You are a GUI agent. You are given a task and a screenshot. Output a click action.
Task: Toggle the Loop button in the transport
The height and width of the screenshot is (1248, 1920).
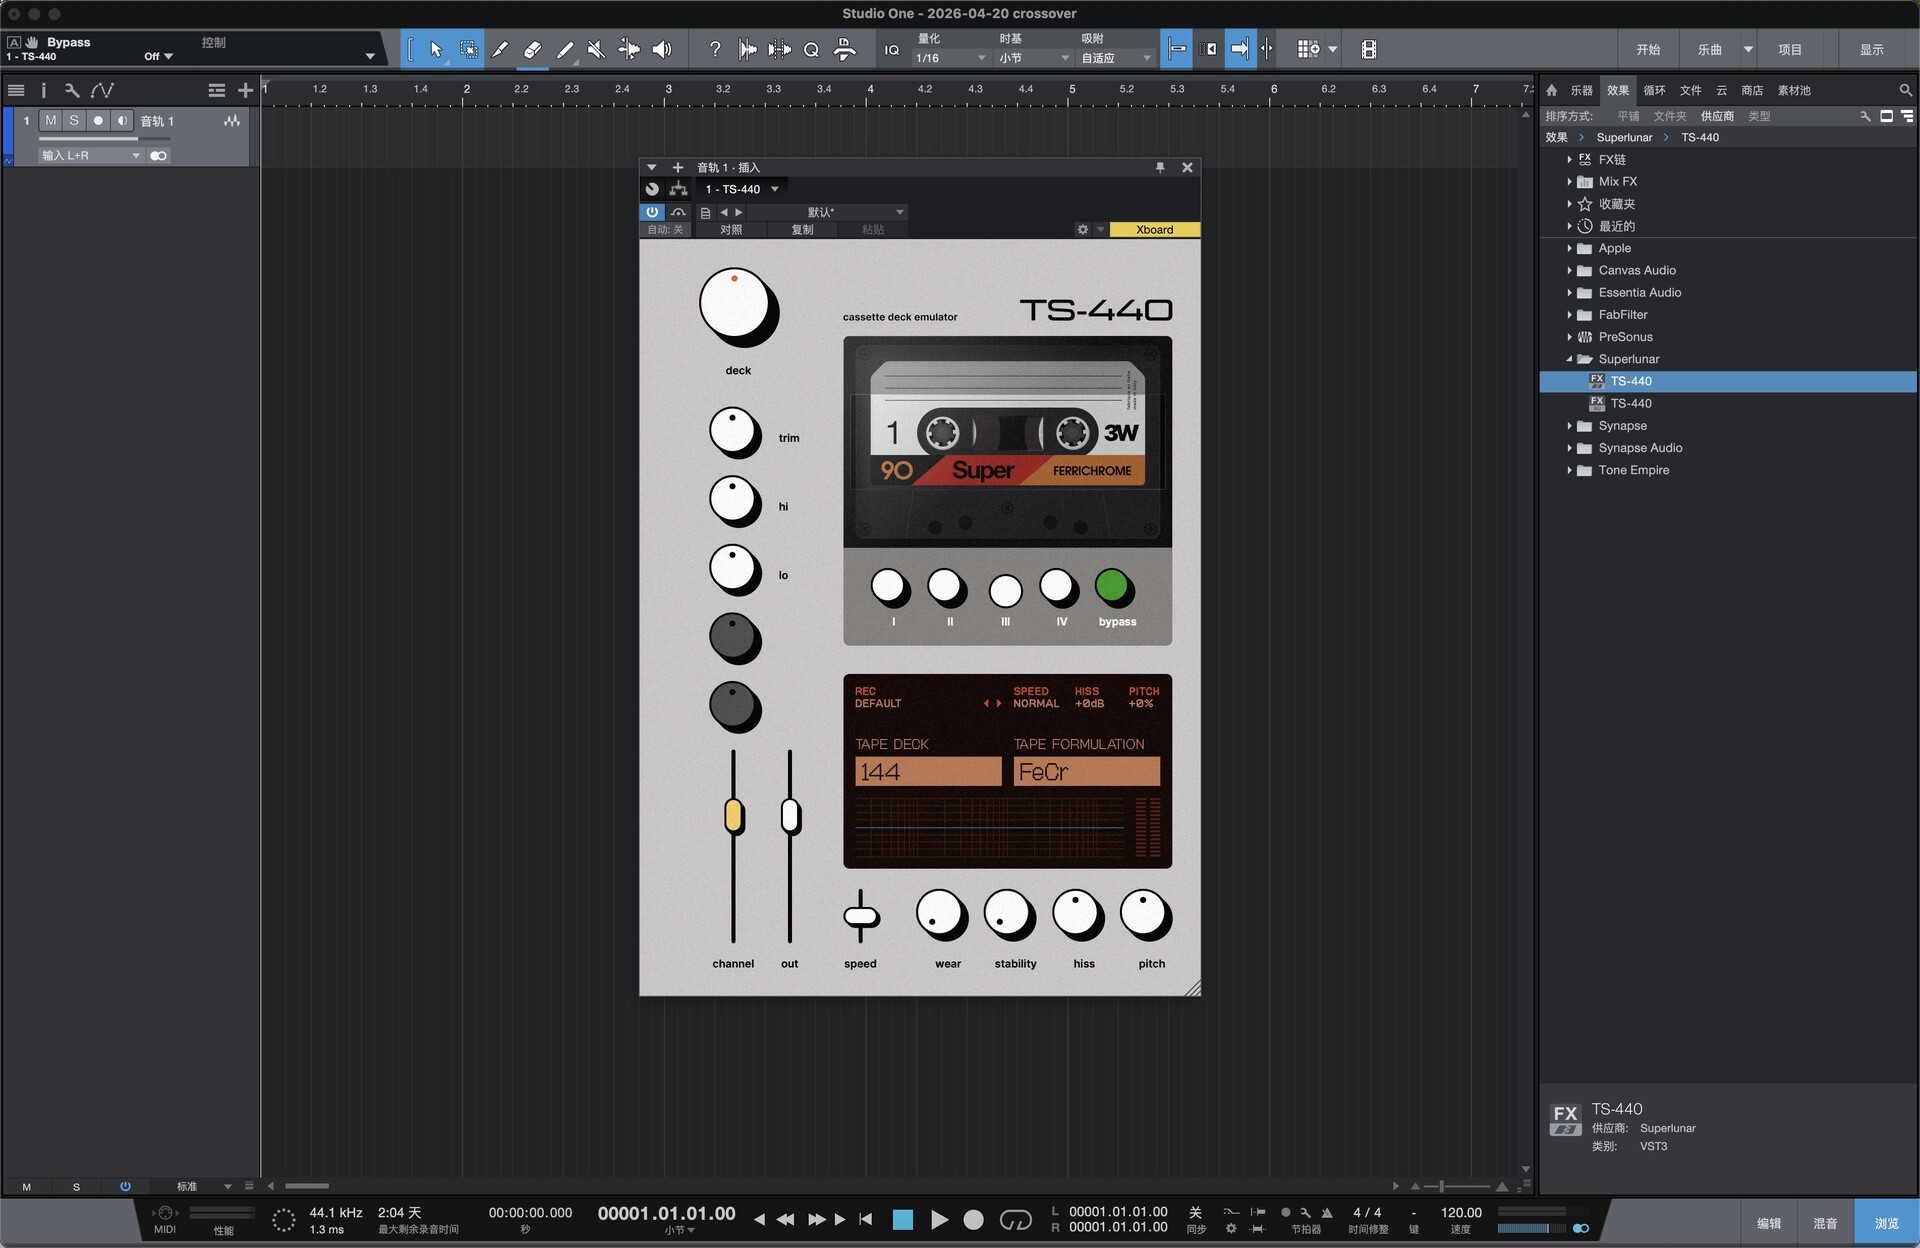(x=1015, y=1219)
